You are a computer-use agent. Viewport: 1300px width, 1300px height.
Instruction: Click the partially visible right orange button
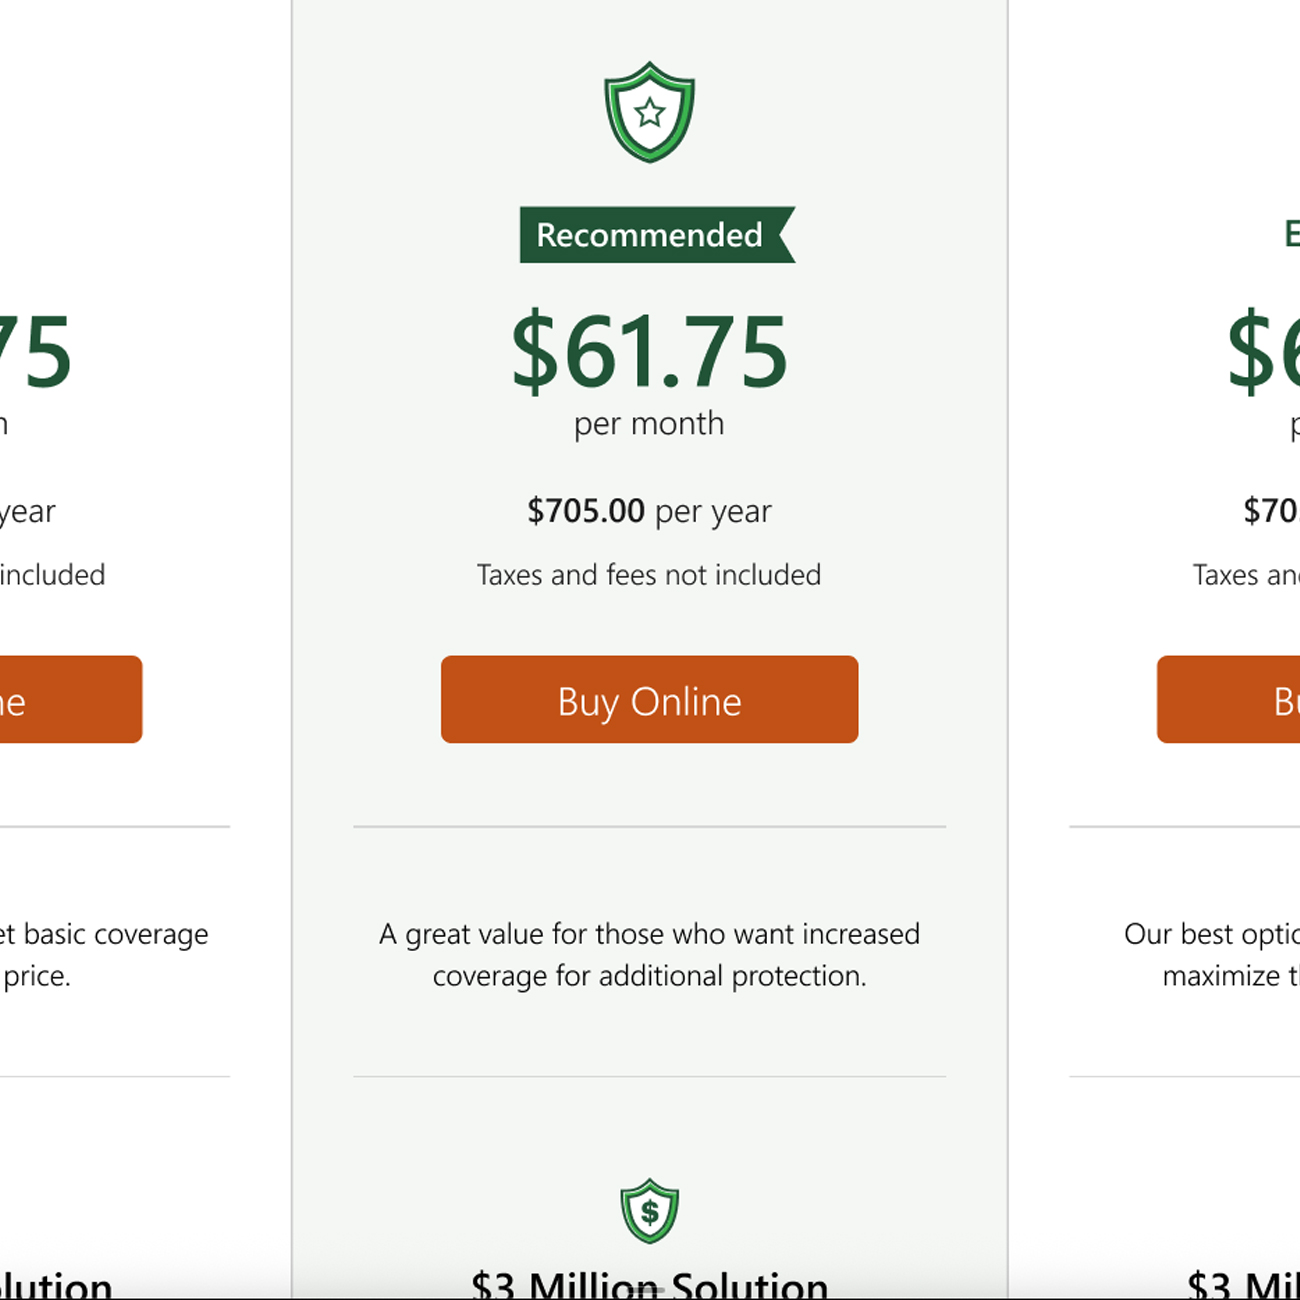coord(1230,700)
